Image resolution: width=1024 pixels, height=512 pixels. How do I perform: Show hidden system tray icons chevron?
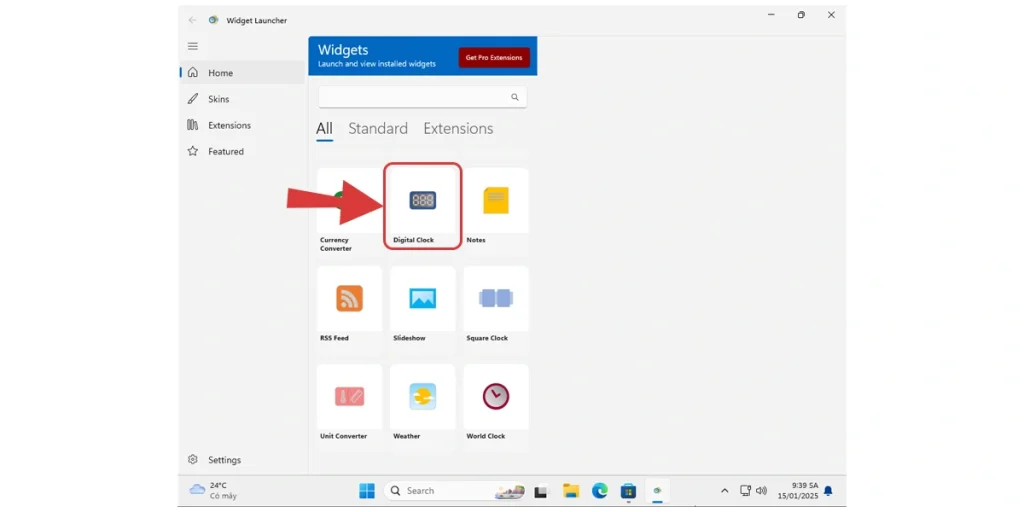click(724, 491)
